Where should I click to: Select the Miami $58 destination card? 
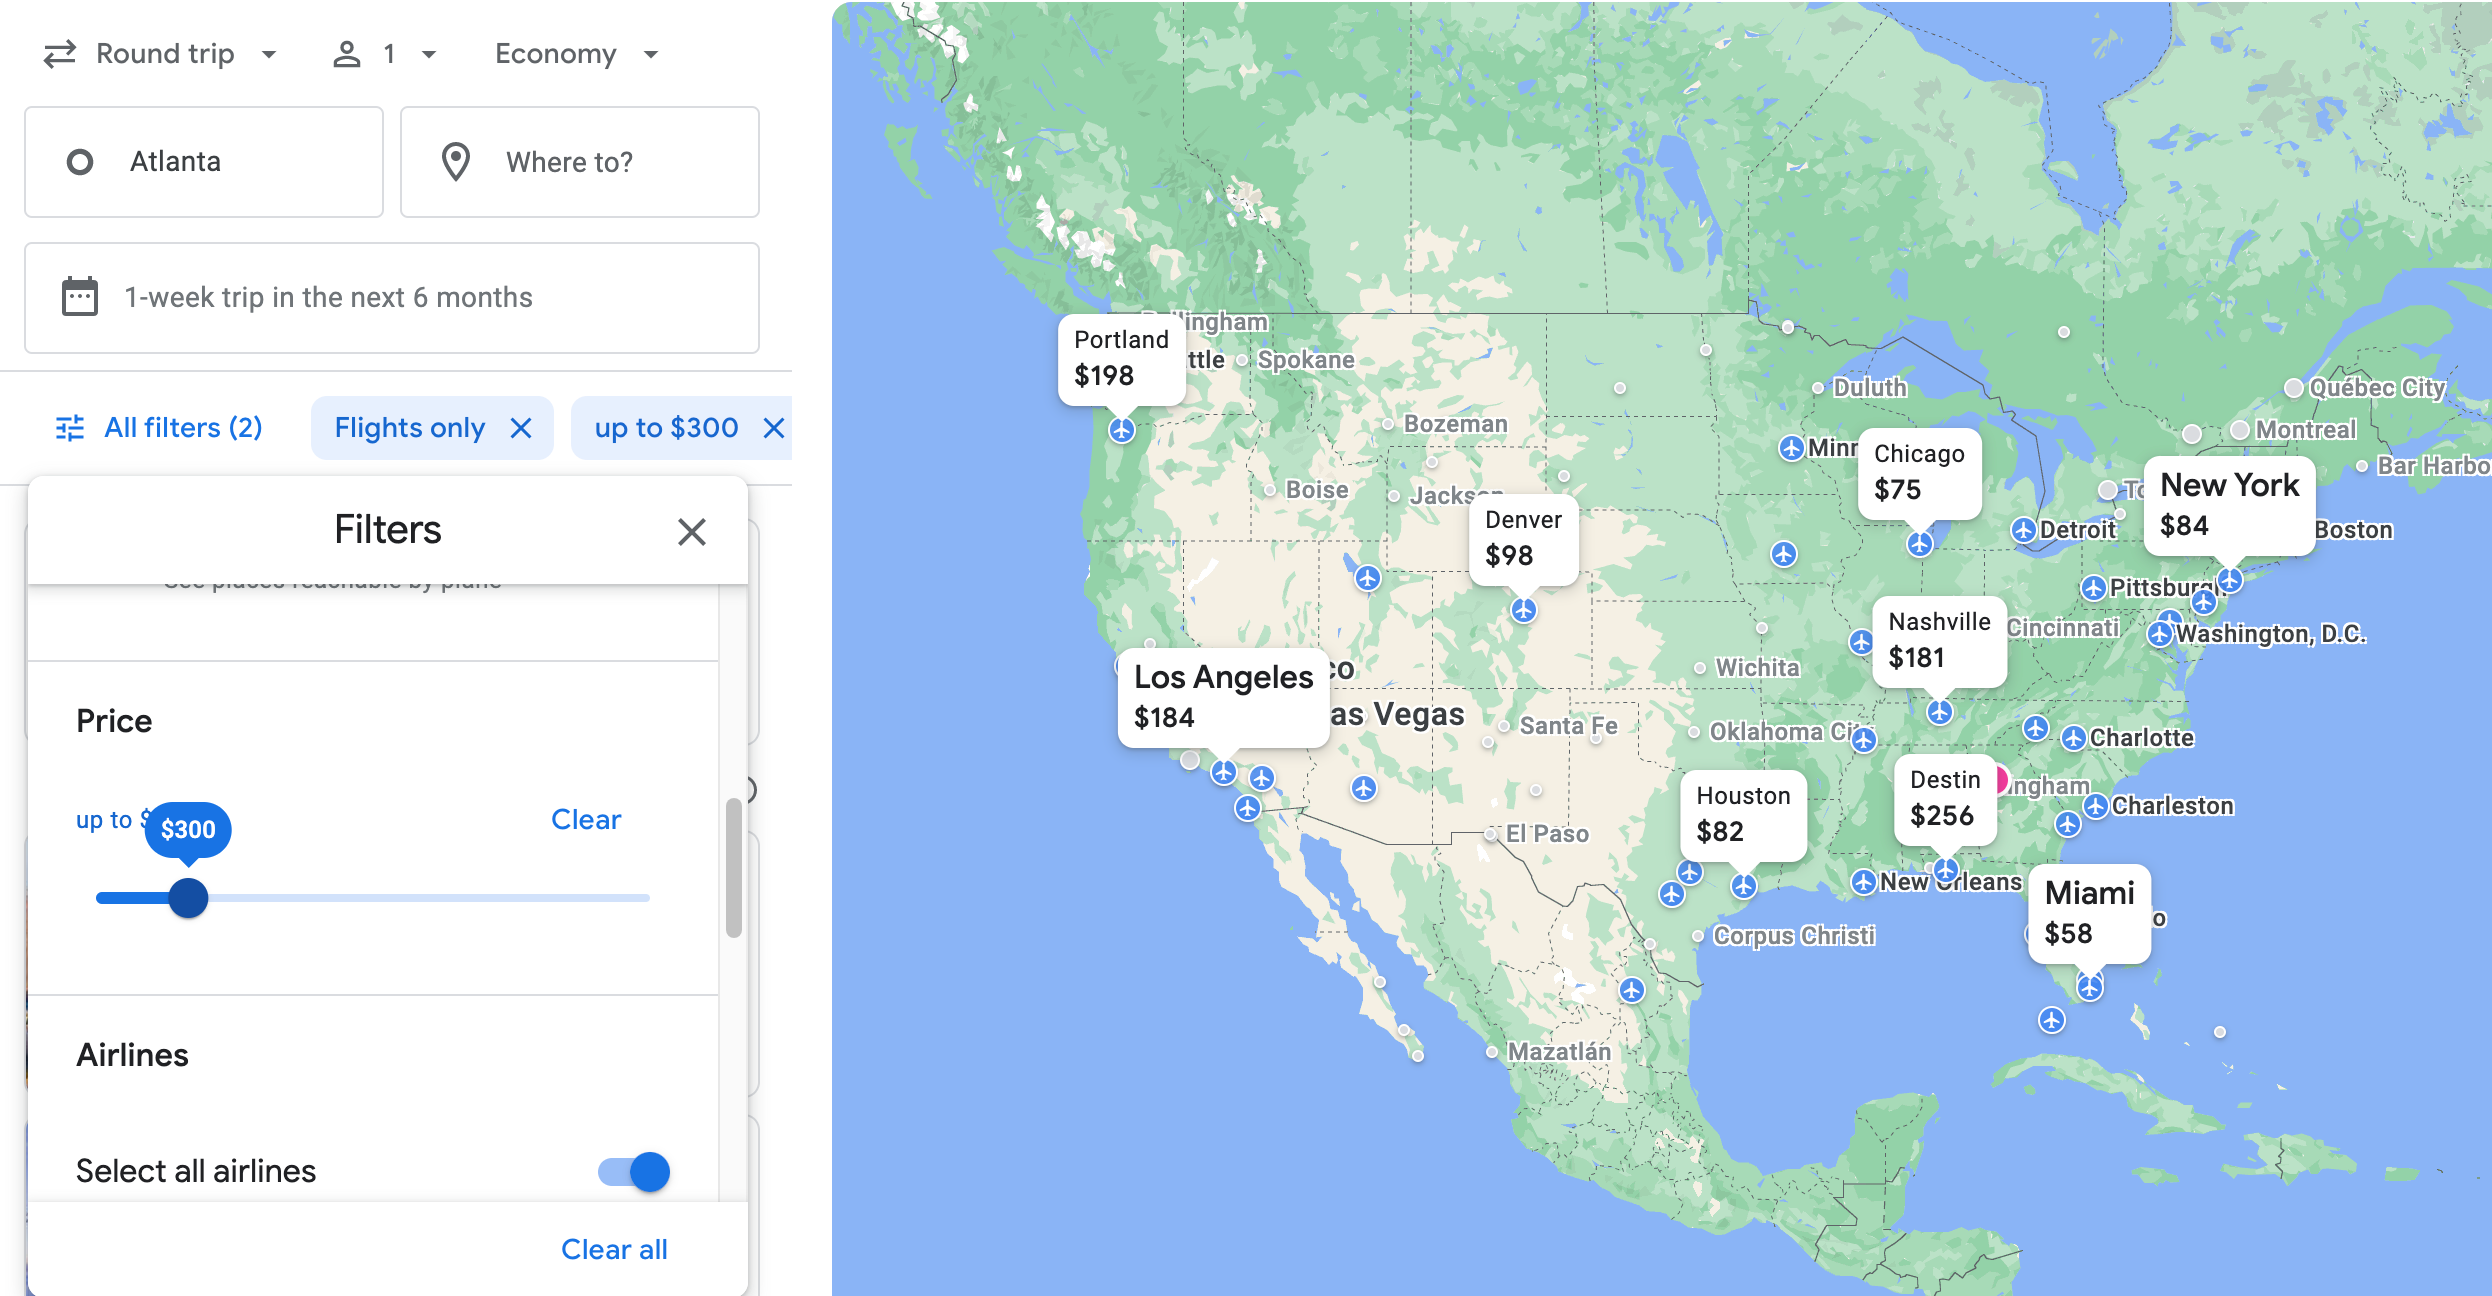pos(2089,913)
